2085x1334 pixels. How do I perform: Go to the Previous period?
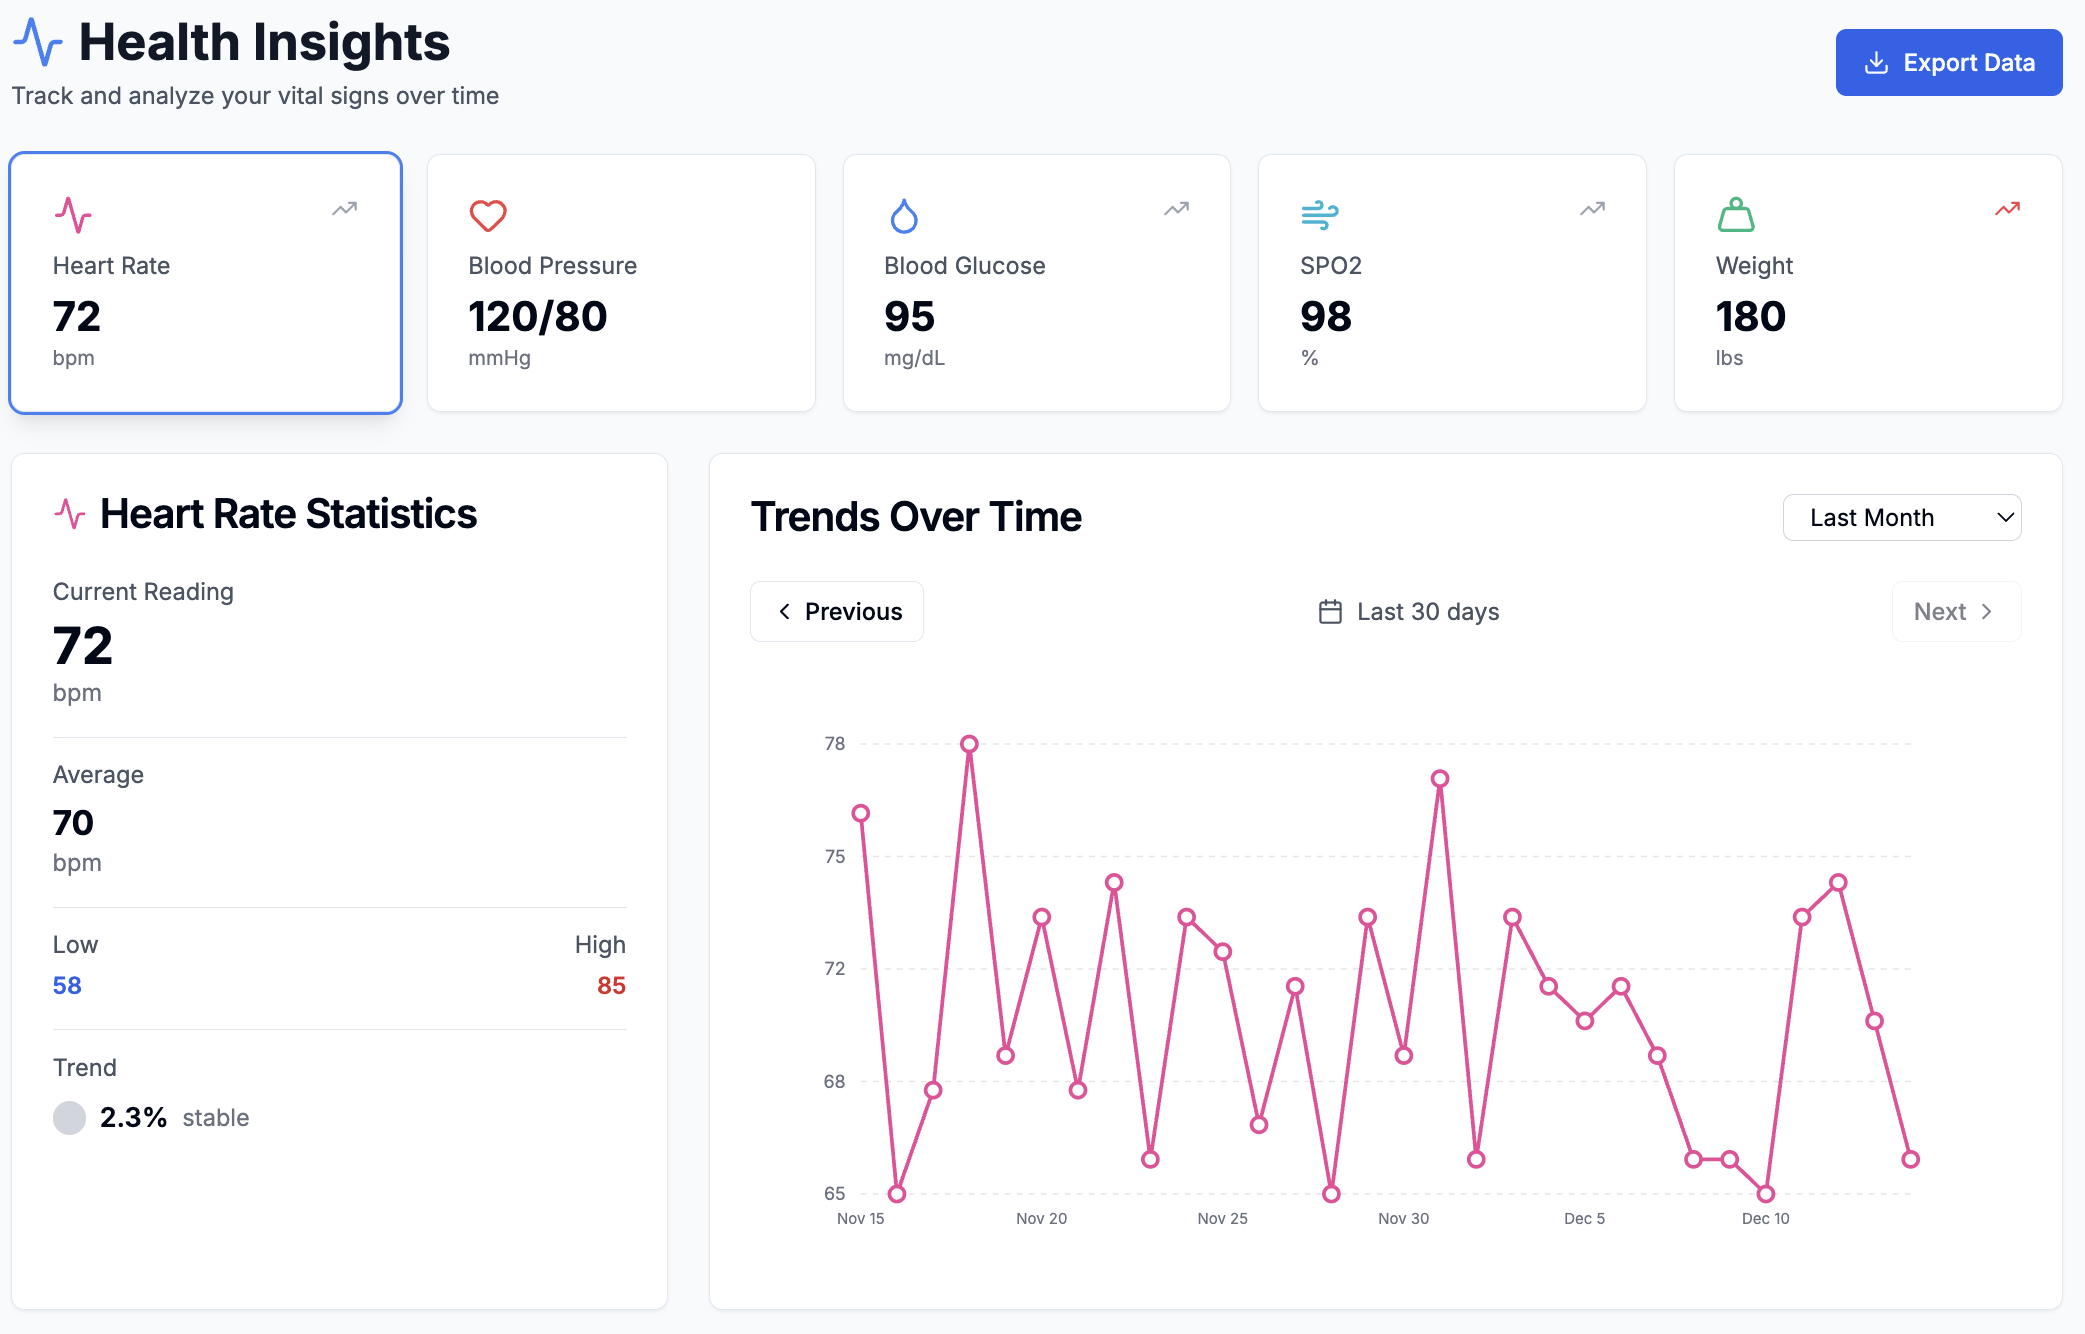(x=837, y=611)
